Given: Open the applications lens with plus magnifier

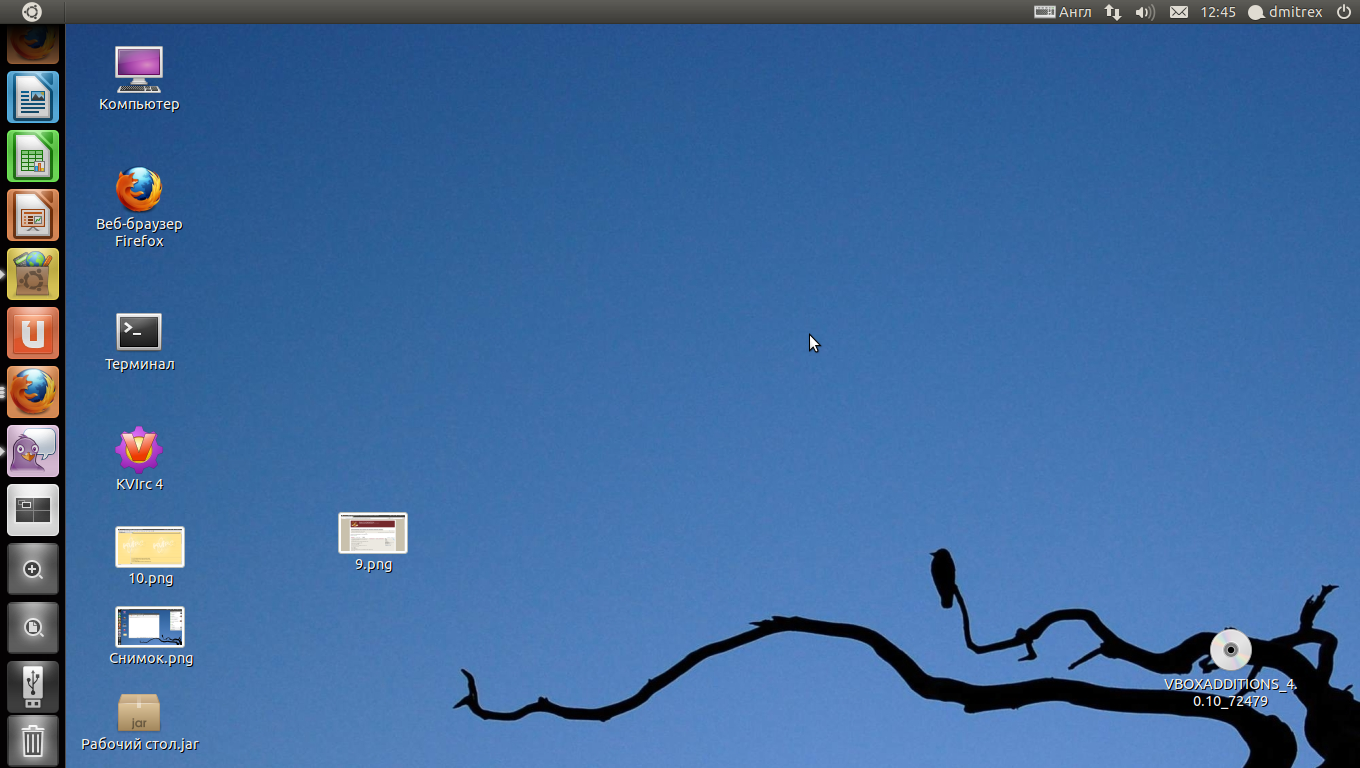Looking at the screenshot, I should click(33, 569).
